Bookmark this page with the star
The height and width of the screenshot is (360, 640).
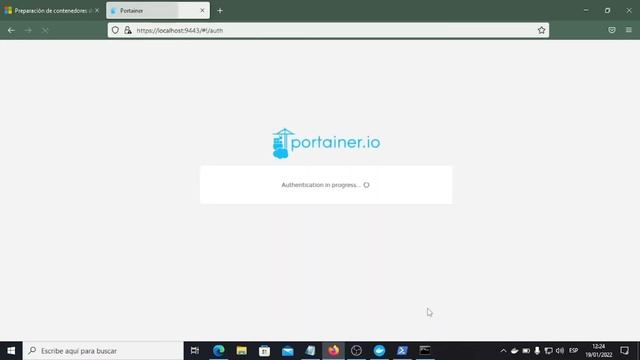(541, 30)
